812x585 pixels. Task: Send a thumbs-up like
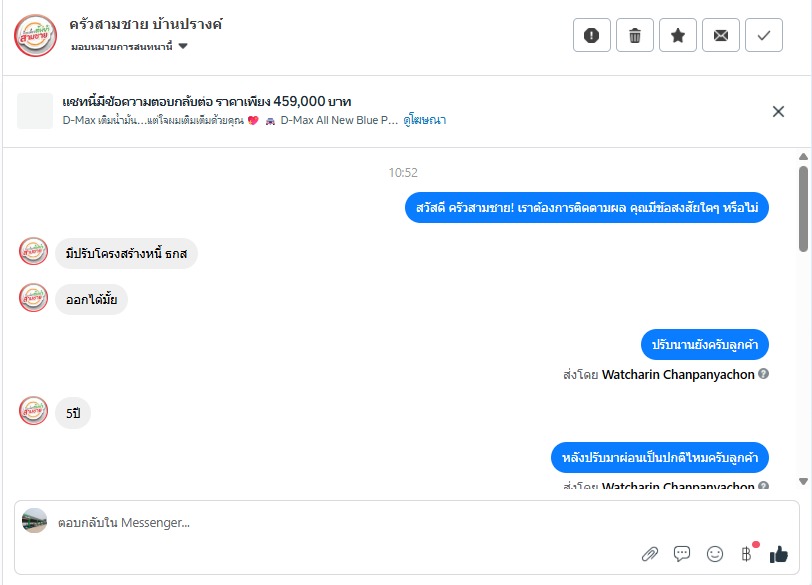pyautogui.click(x=778, y=554)
